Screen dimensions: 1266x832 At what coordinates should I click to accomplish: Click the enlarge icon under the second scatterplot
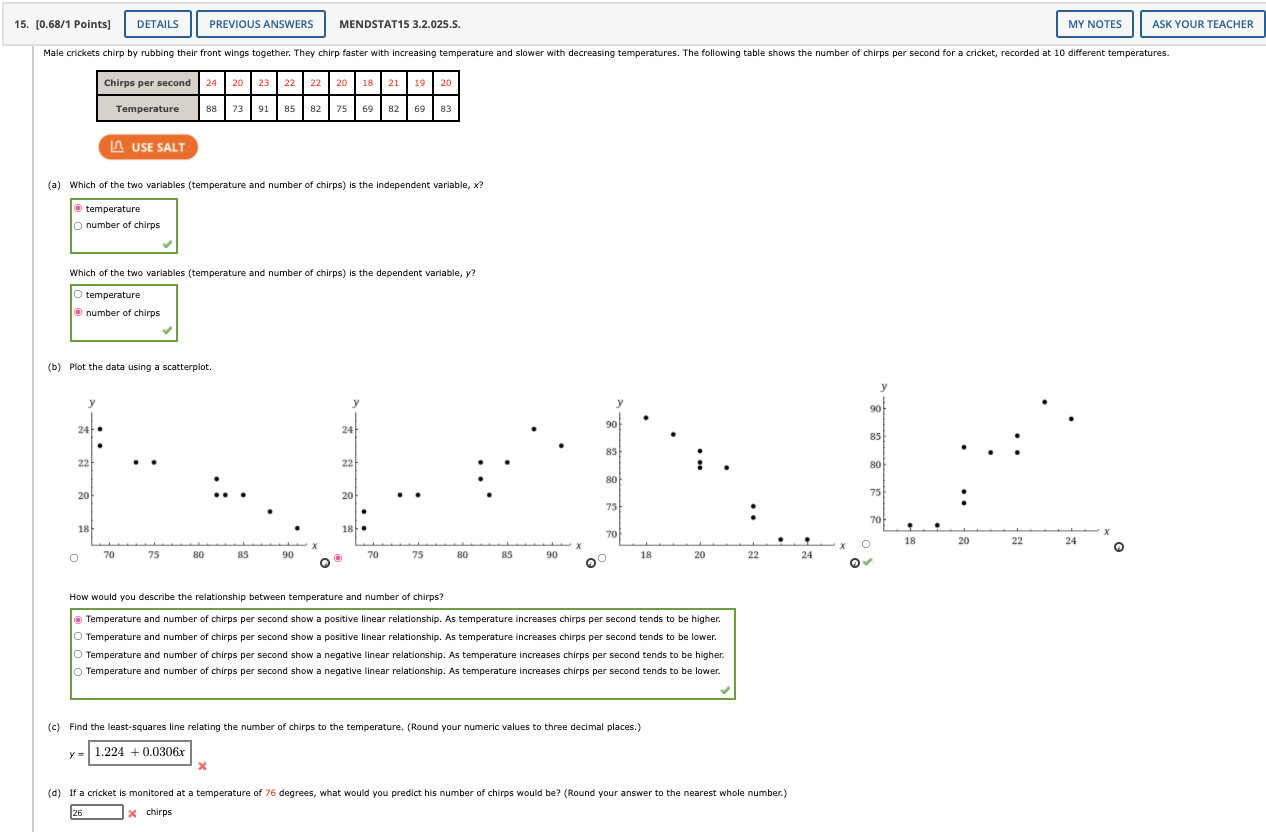pos(590,563)
